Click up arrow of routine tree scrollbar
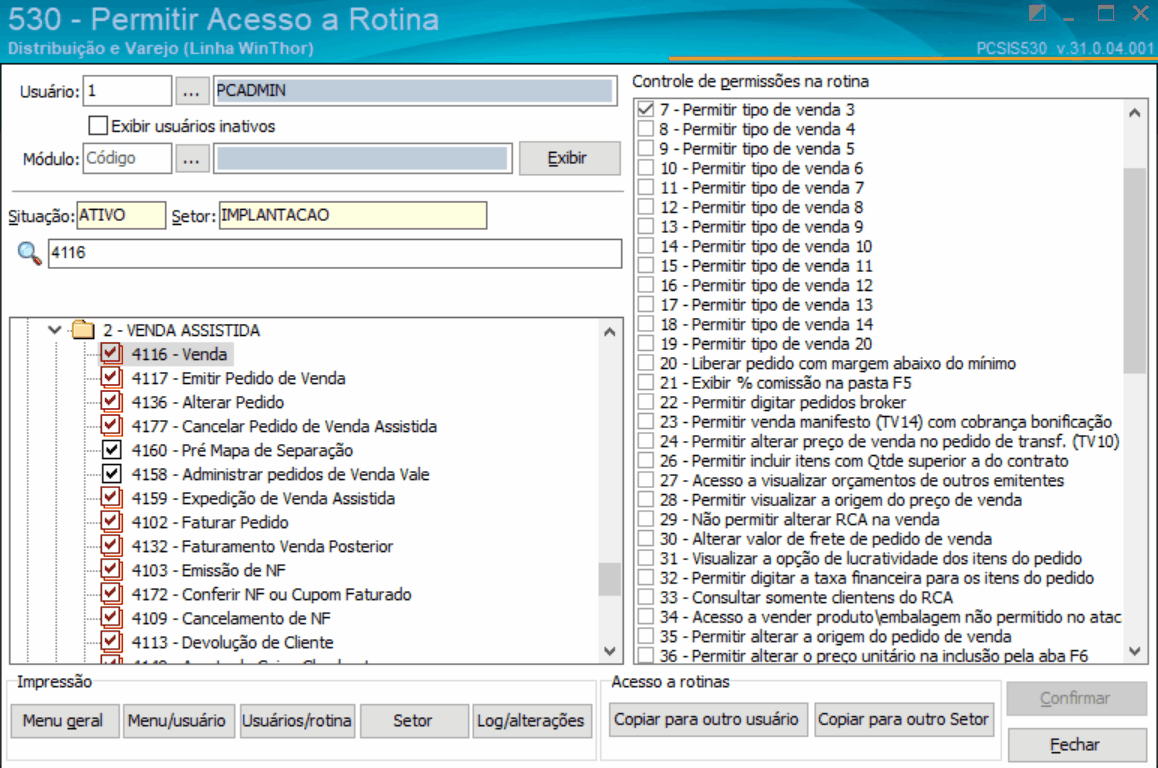 click(609, 332)
